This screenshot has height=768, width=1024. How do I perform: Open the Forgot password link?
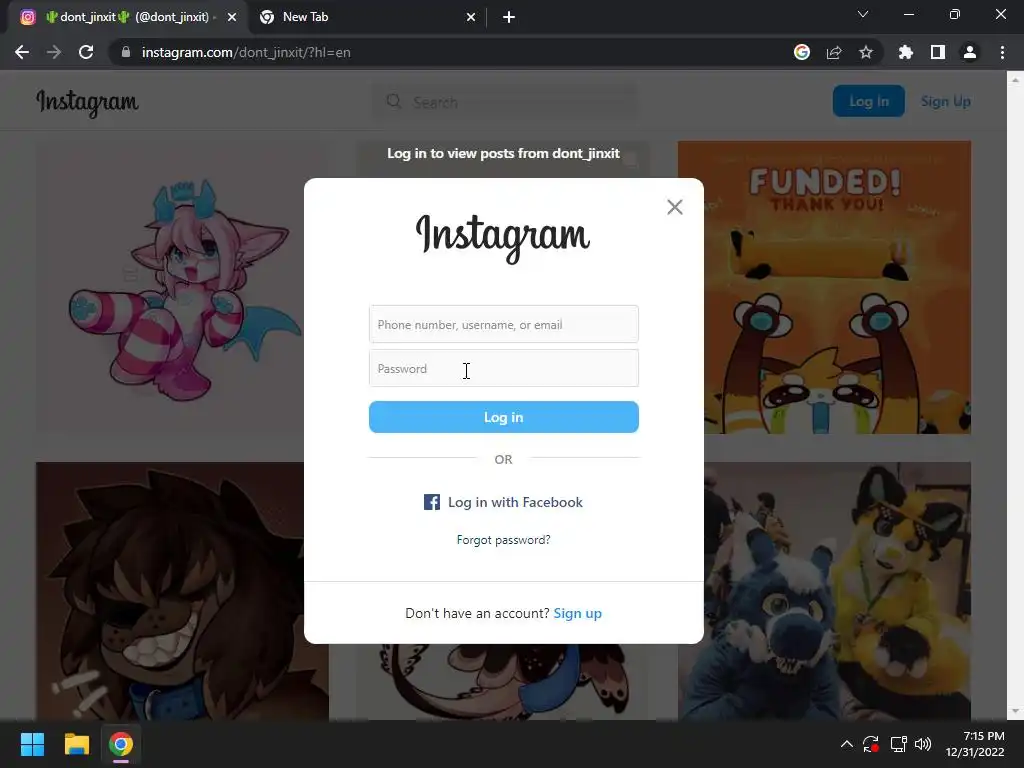(x=504, y=539)
